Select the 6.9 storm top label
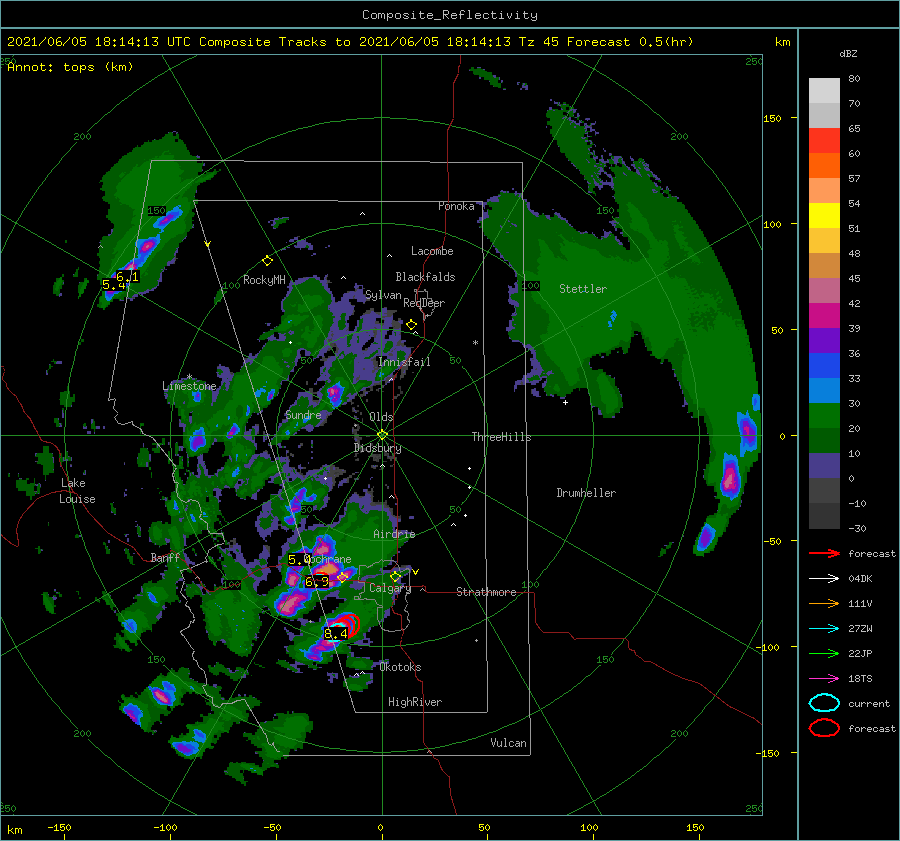Screen dimensions: 900x841 [x=317, y=582]
